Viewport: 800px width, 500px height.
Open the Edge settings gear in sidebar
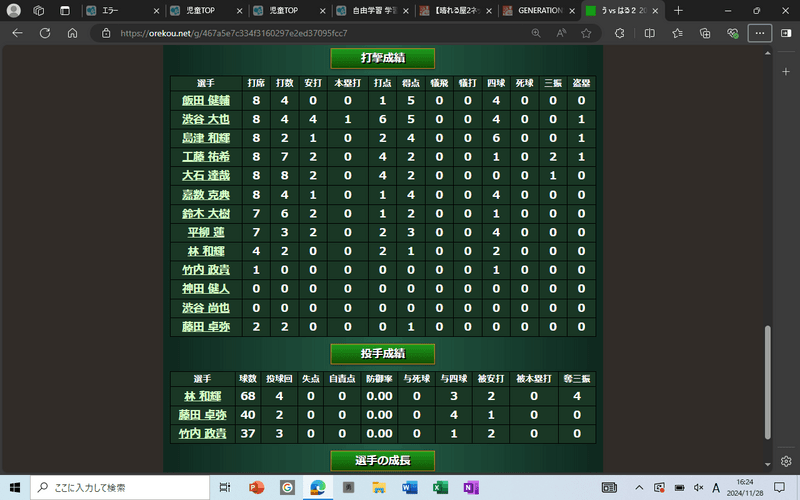pos(786,461)
